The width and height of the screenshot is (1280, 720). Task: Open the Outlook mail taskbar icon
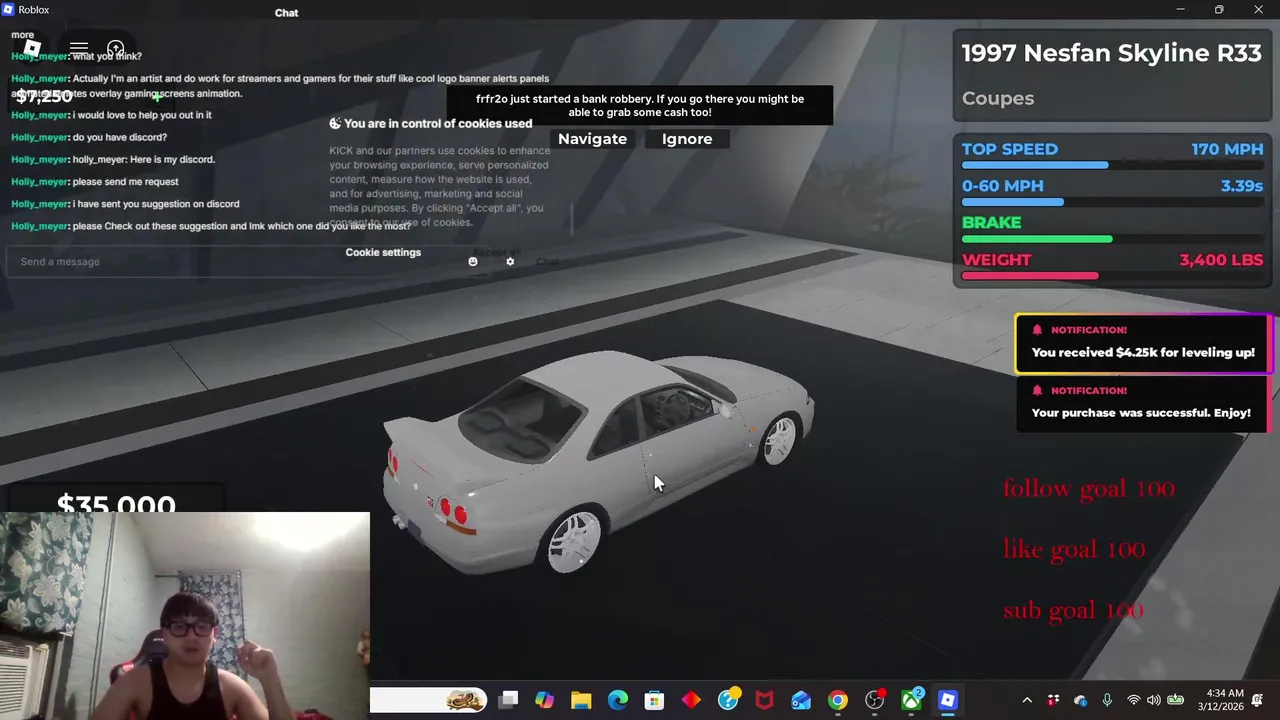pyautogui.click(x=801, y=700)
